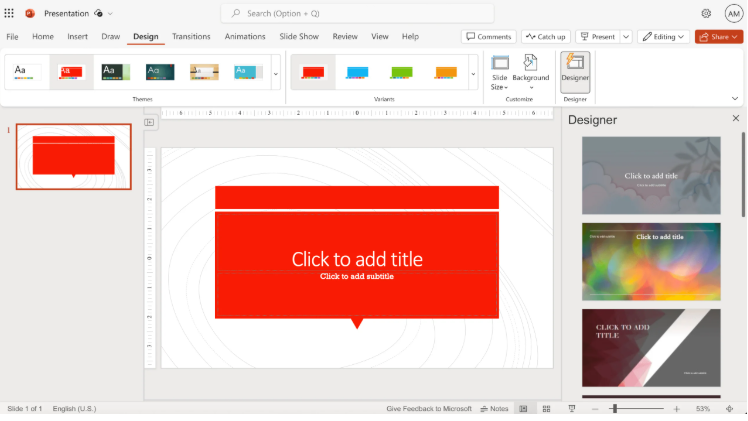Switch to Slide Sorter view

click(547, 409)
